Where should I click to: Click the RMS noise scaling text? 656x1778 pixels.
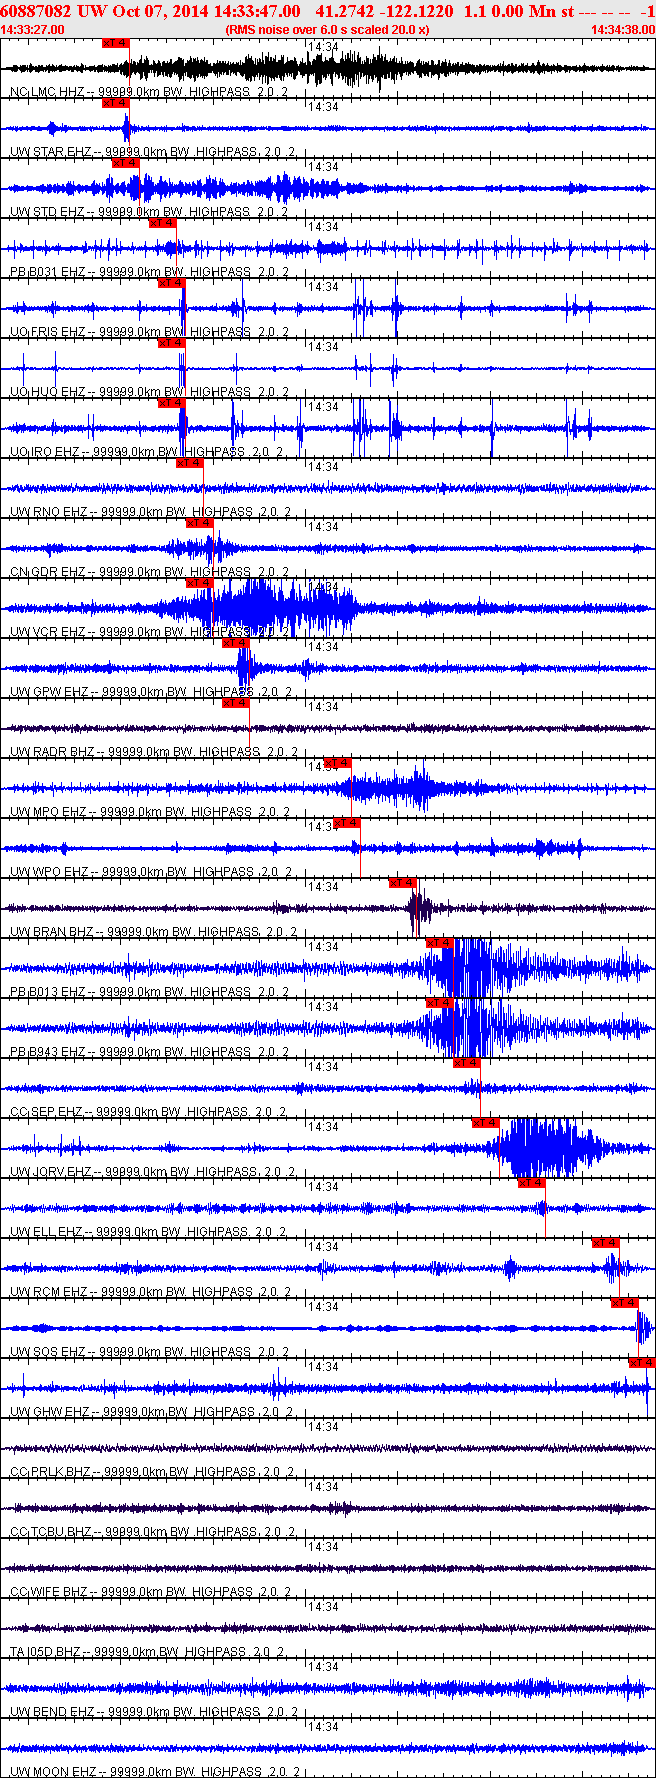point(327,30)
